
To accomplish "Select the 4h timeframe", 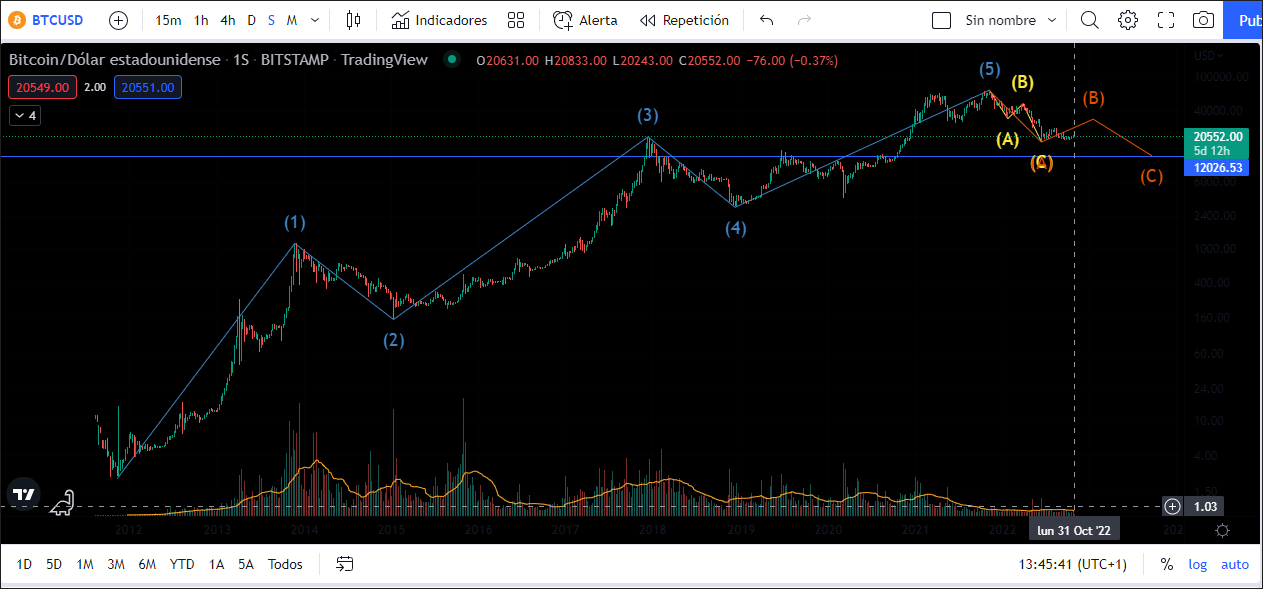I will (228, 20).
